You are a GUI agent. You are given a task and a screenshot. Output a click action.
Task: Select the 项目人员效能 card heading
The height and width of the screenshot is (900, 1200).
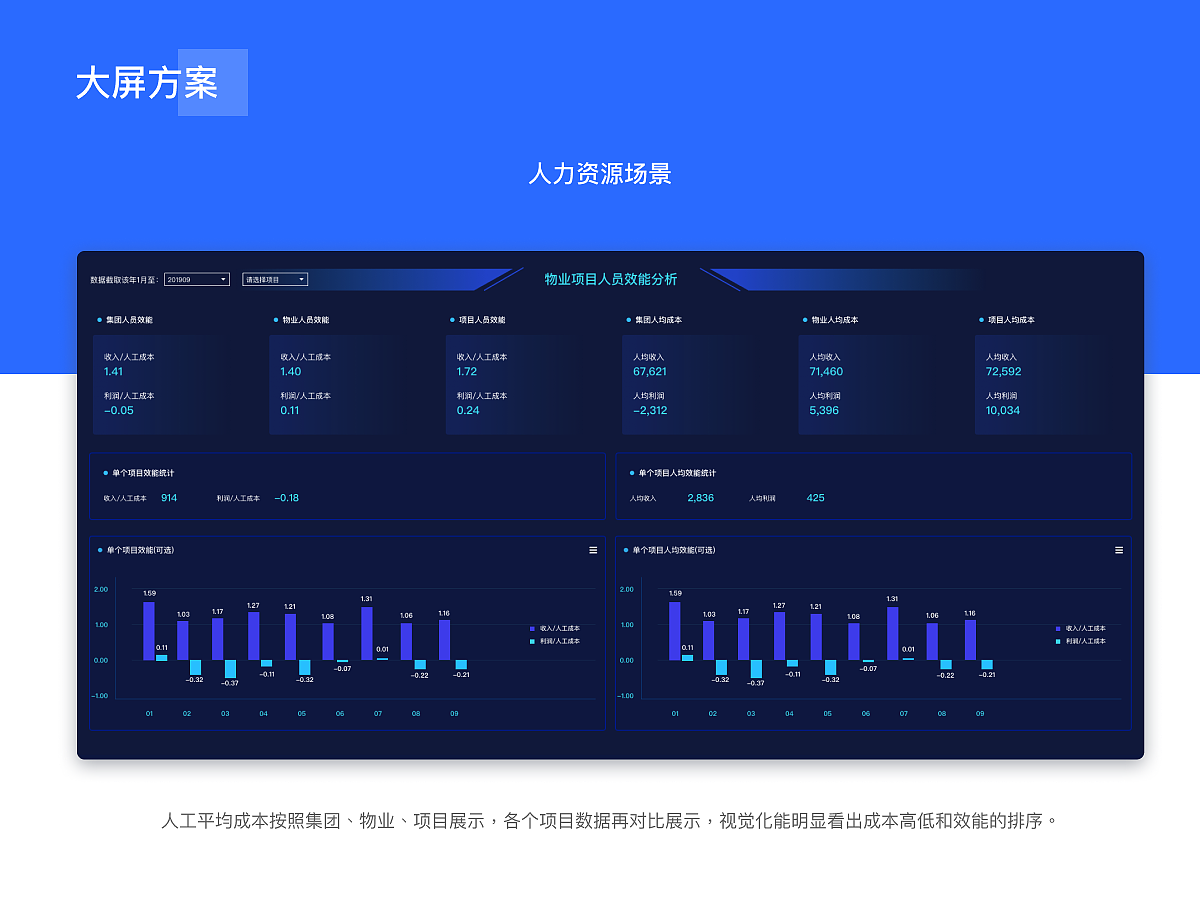click(x=482, y=320)
